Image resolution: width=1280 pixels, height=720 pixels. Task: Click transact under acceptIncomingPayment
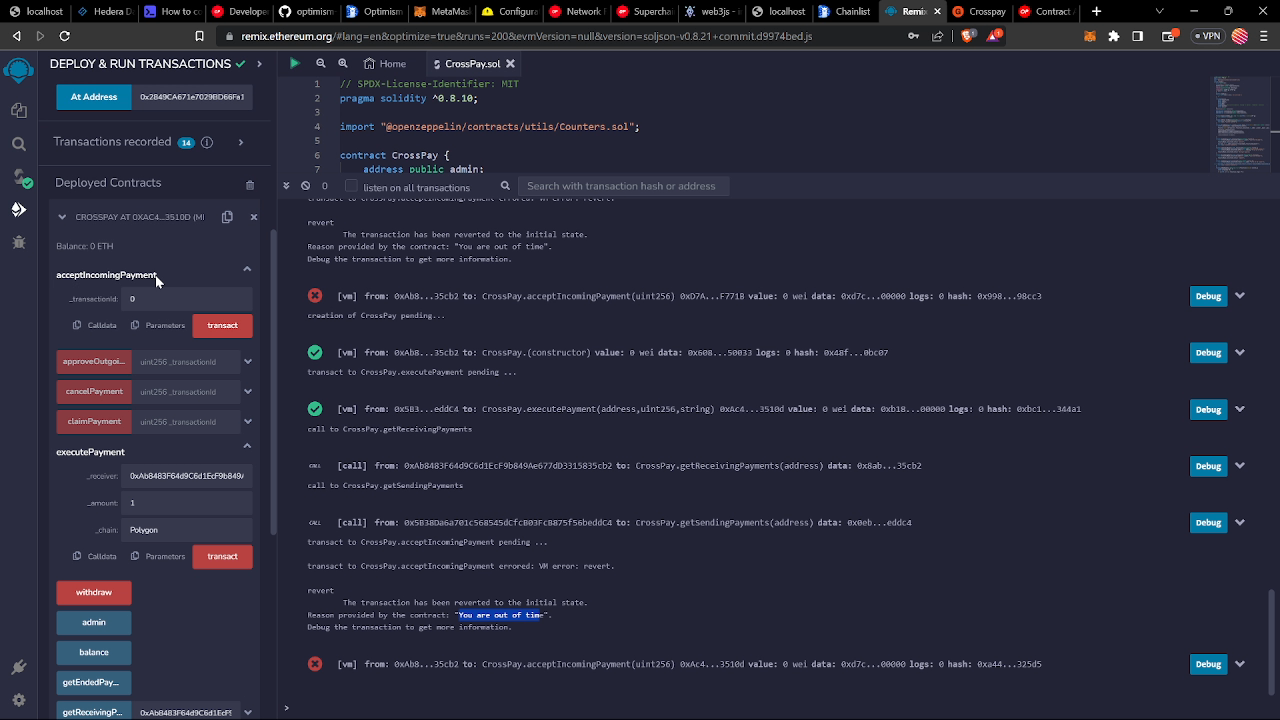222,325
